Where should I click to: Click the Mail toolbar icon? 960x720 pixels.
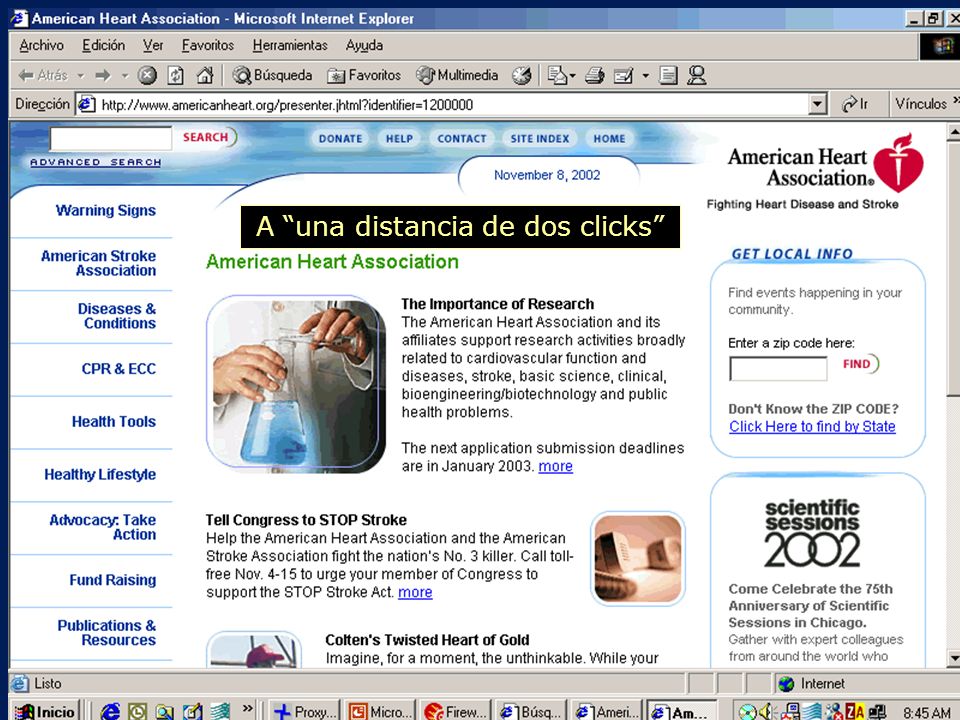557,75
